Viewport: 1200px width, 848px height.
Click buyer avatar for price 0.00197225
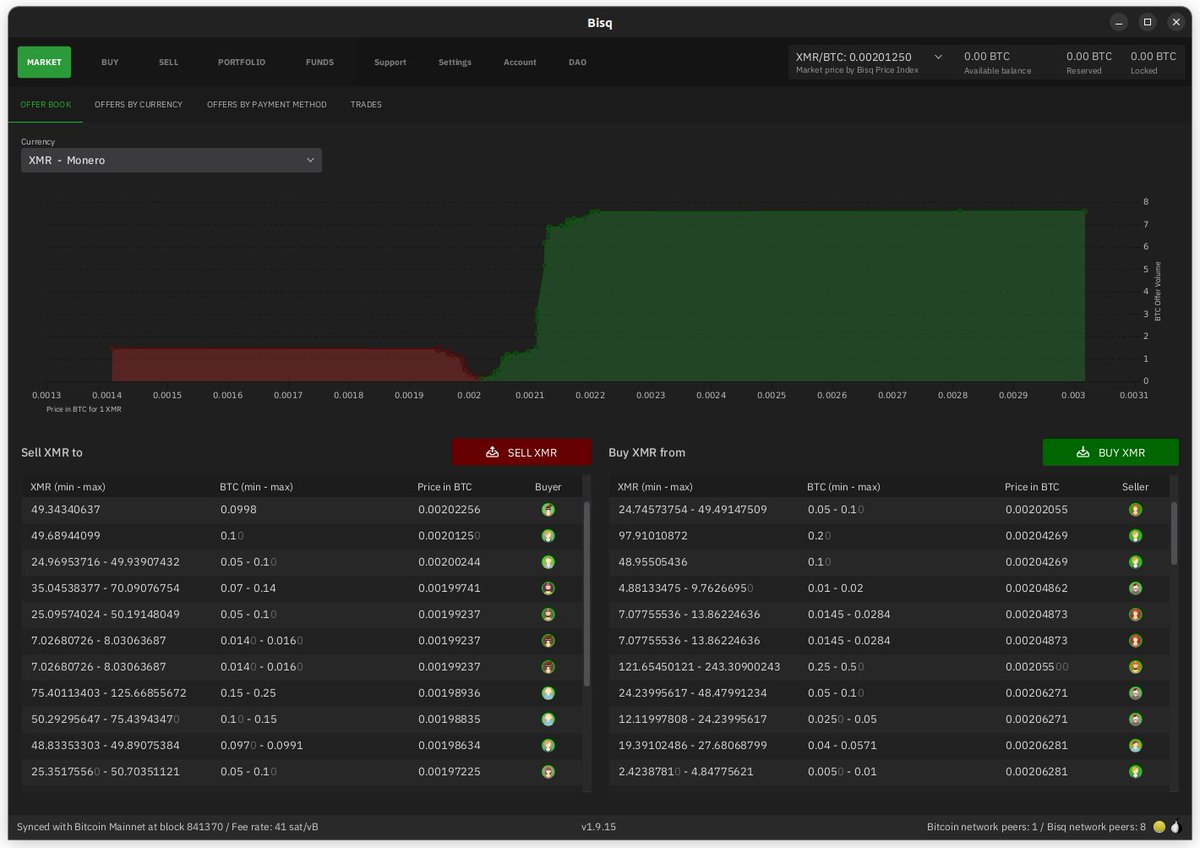pyautogui.click(x=548, y=771)
